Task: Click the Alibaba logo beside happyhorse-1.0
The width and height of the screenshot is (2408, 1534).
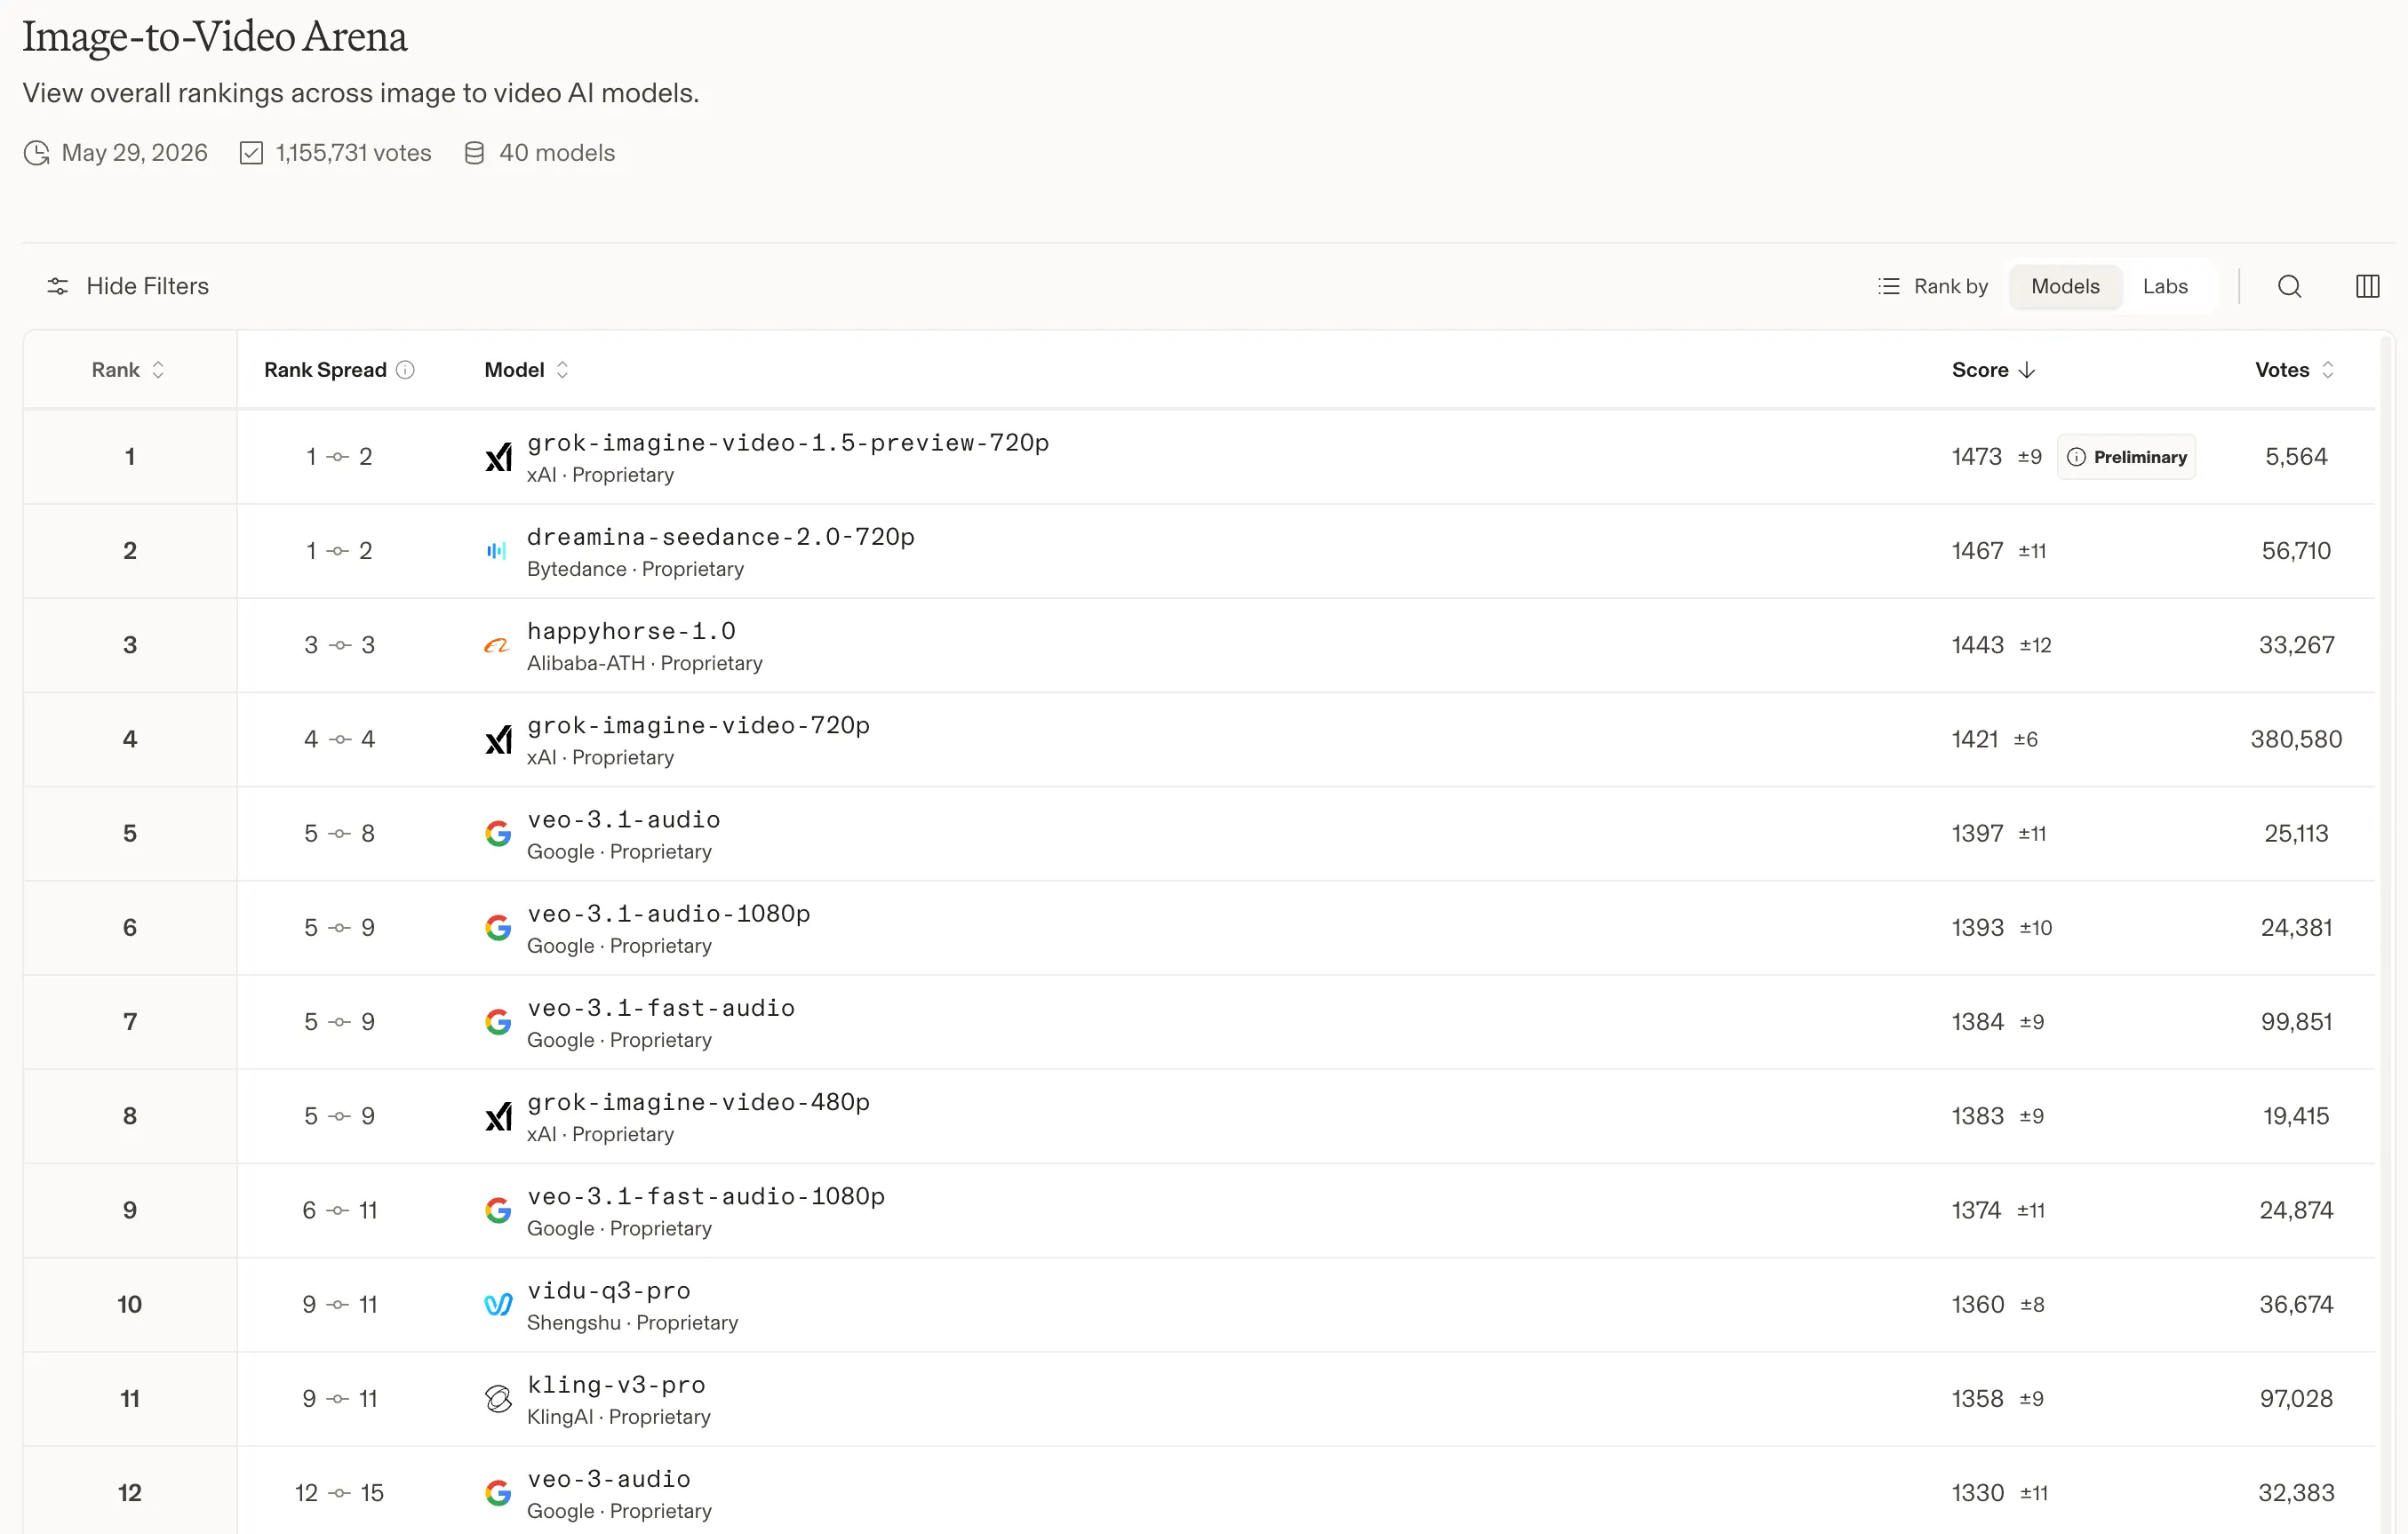Action: click(497, 645)
